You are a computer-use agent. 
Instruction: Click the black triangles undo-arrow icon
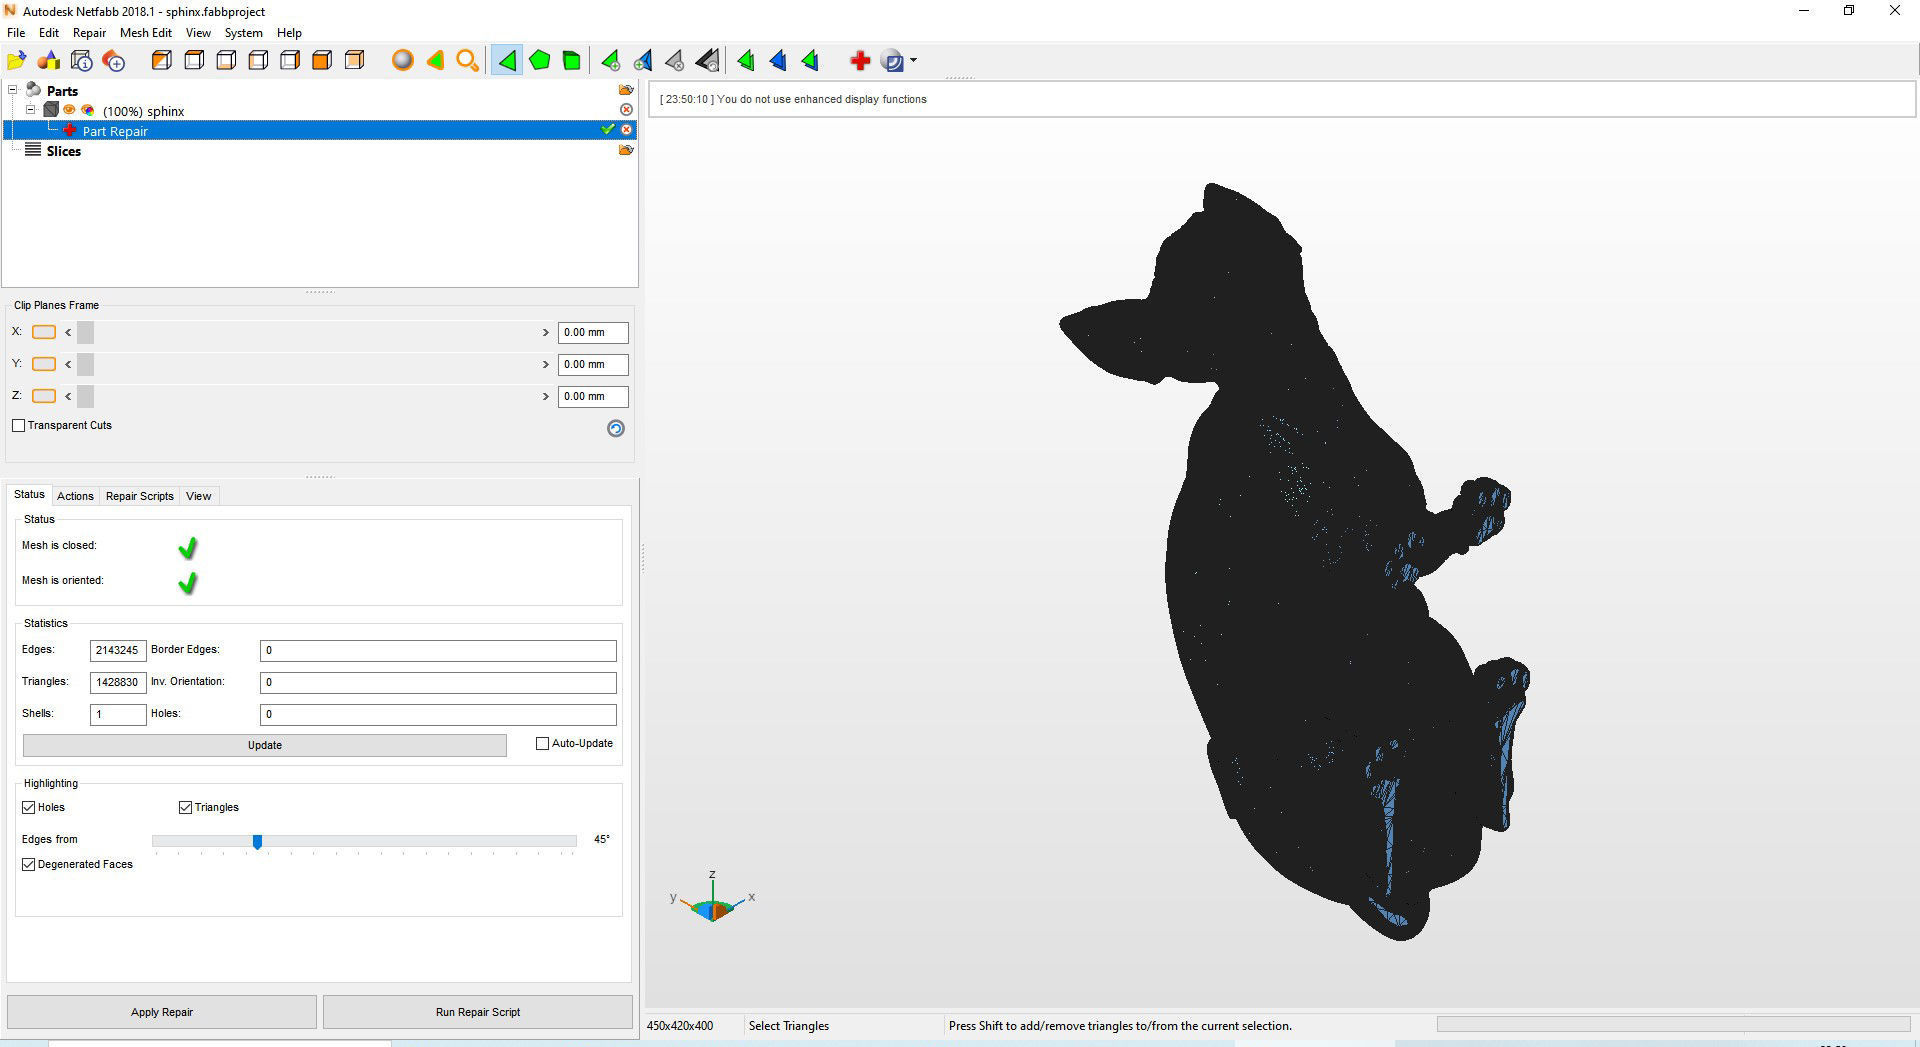pyautogui.click(x=707, y=61)
